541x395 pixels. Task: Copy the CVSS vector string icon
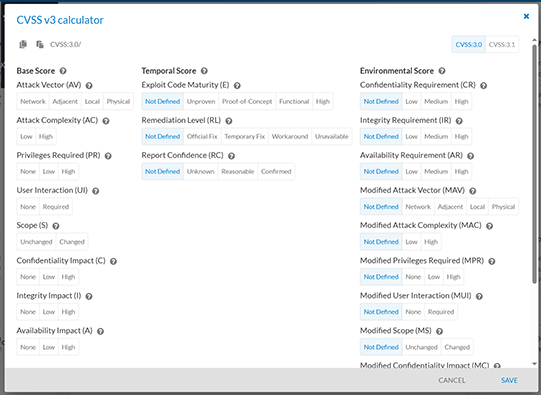click(23, 45)
